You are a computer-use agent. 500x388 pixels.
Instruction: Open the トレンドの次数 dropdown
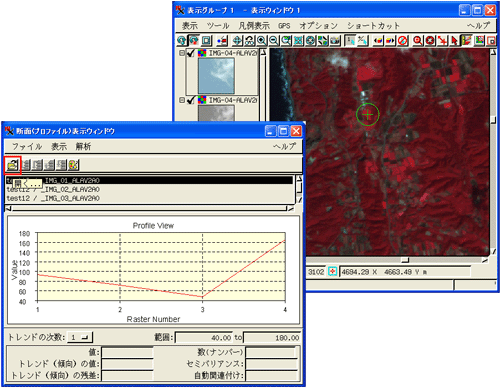point(80,337)
